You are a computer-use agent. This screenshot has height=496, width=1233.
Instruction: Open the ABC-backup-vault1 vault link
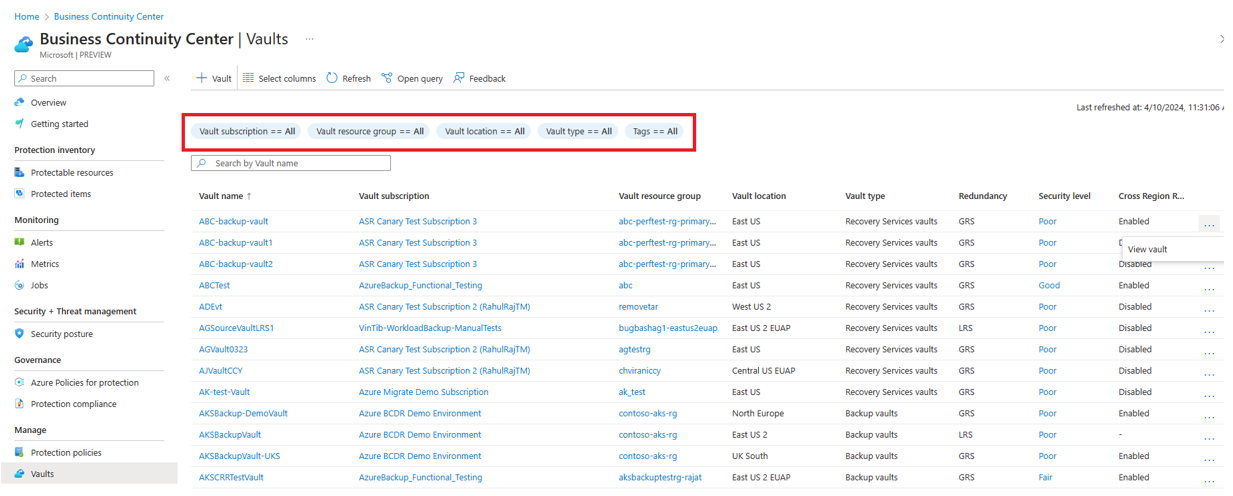pos(236,242)
